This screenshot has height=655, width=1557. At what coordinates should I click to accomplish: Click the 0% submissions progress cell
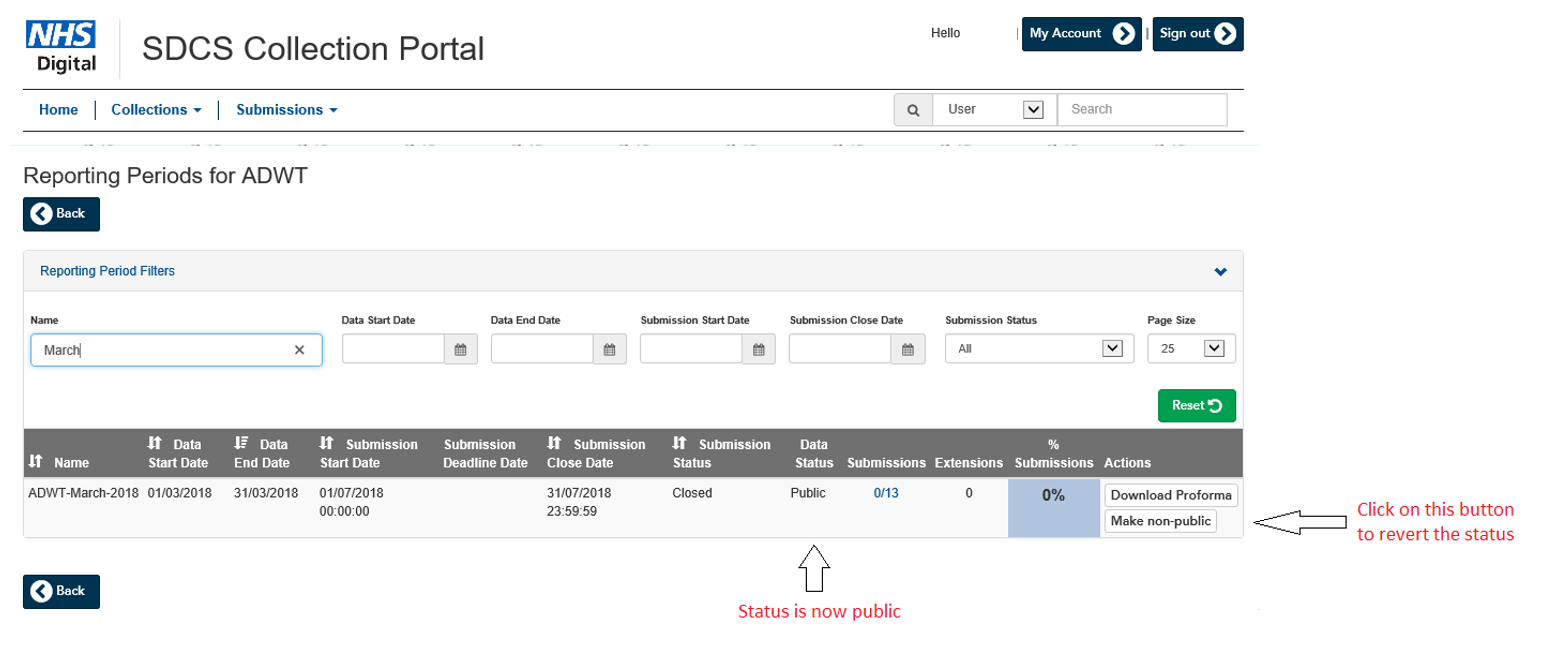coord(1053,508)
